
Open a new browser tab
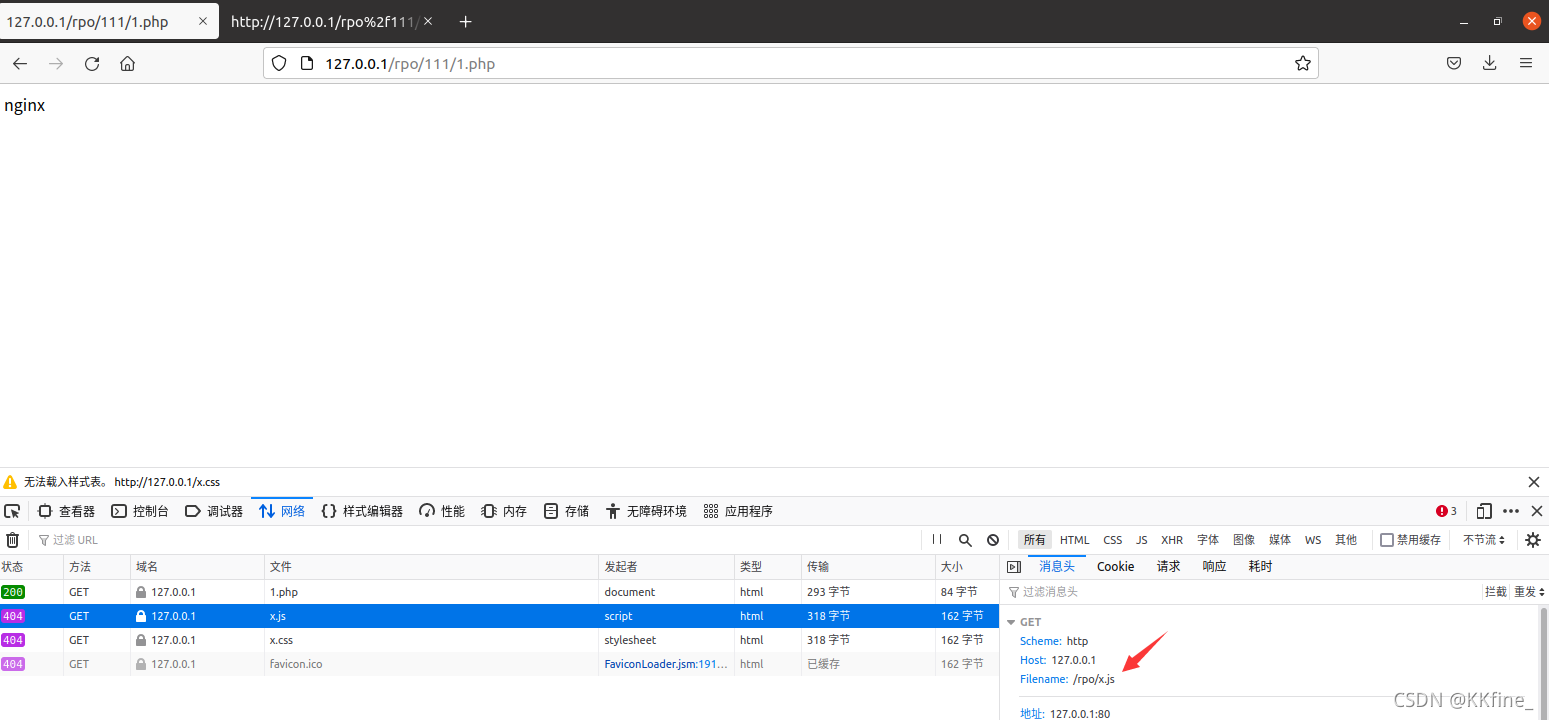pyautogui.click(x=465, y=21)
